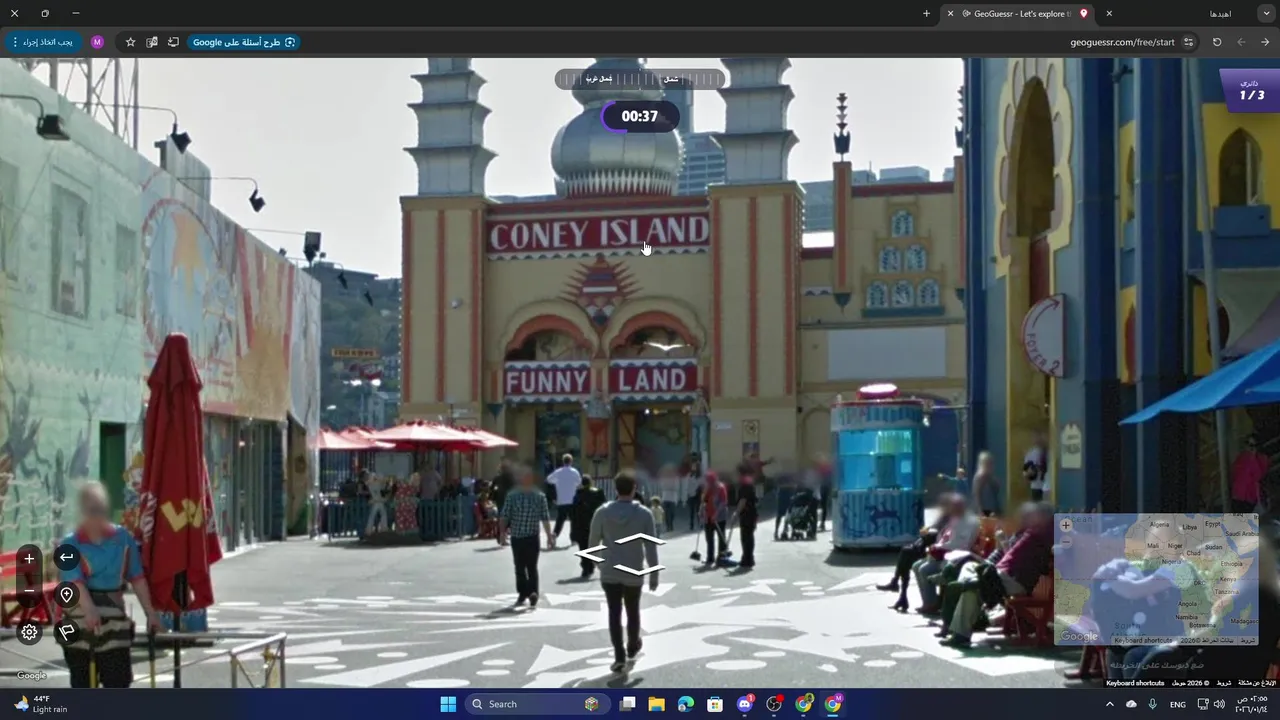The width and height of the screenshot is (1280, 720).
Task: Click the compass heading bar
Action: click(x=639, y=79)
